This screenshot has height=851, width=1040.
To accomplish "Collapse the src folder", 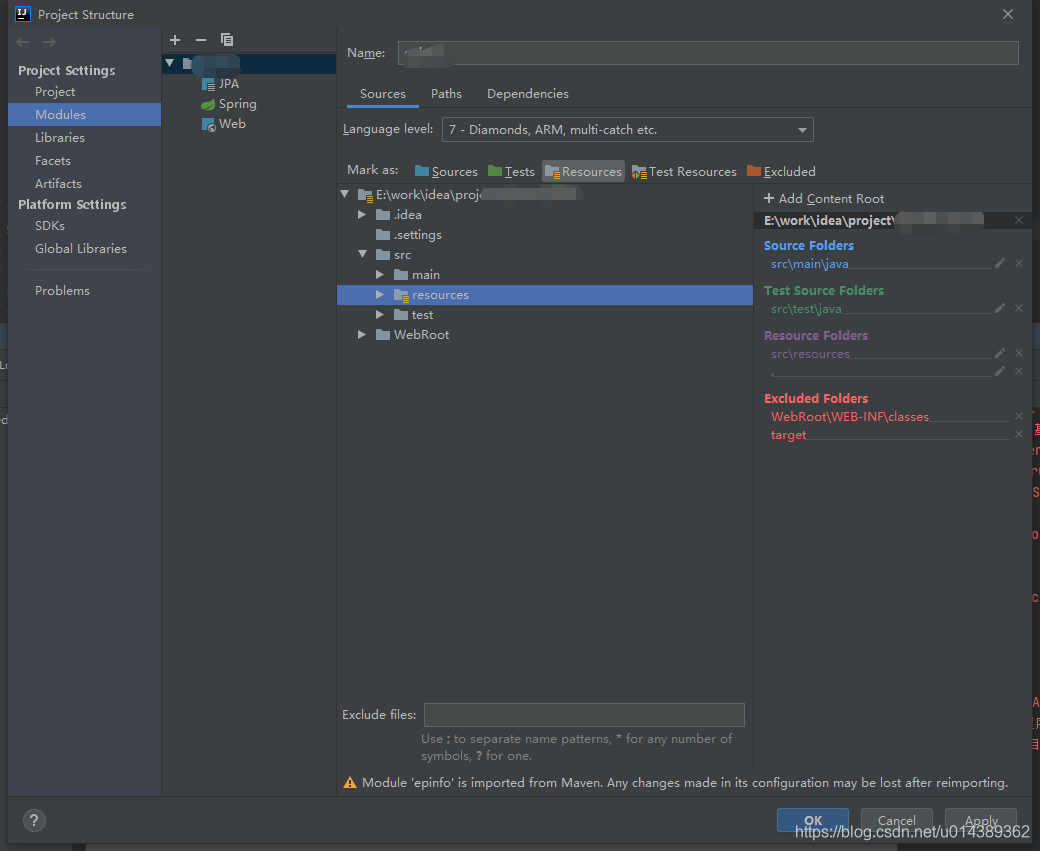I will 363,255.
